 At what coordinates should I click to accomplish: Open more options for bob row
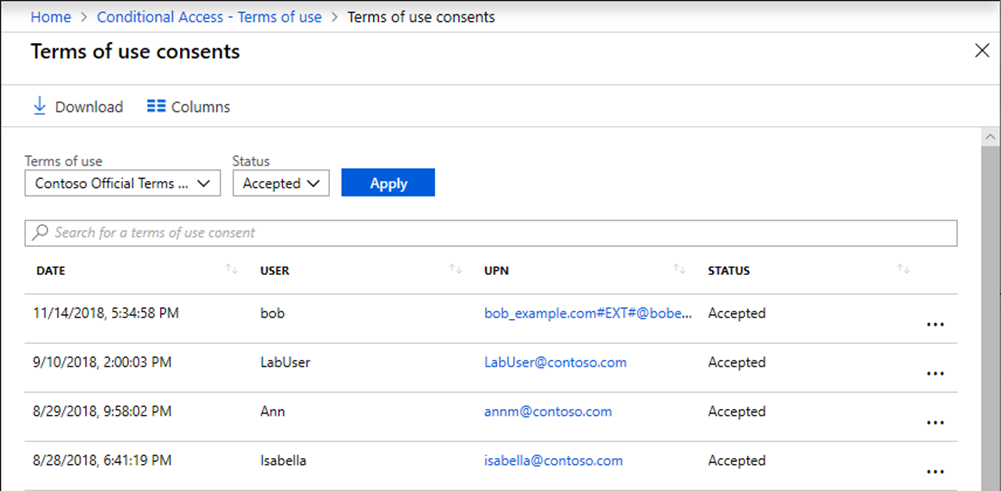[x=935, y=324]
